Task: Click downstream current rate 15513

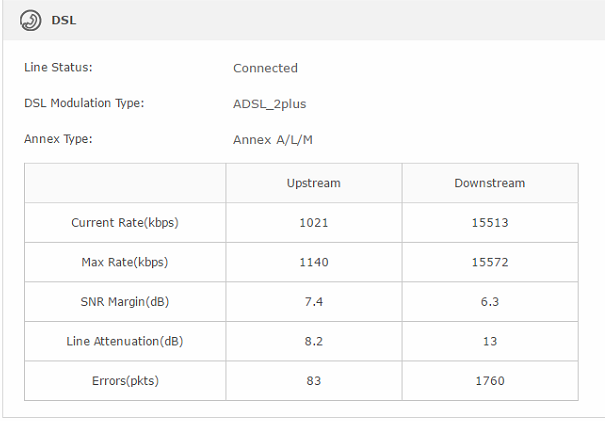Action: click(x=490, y=223)
